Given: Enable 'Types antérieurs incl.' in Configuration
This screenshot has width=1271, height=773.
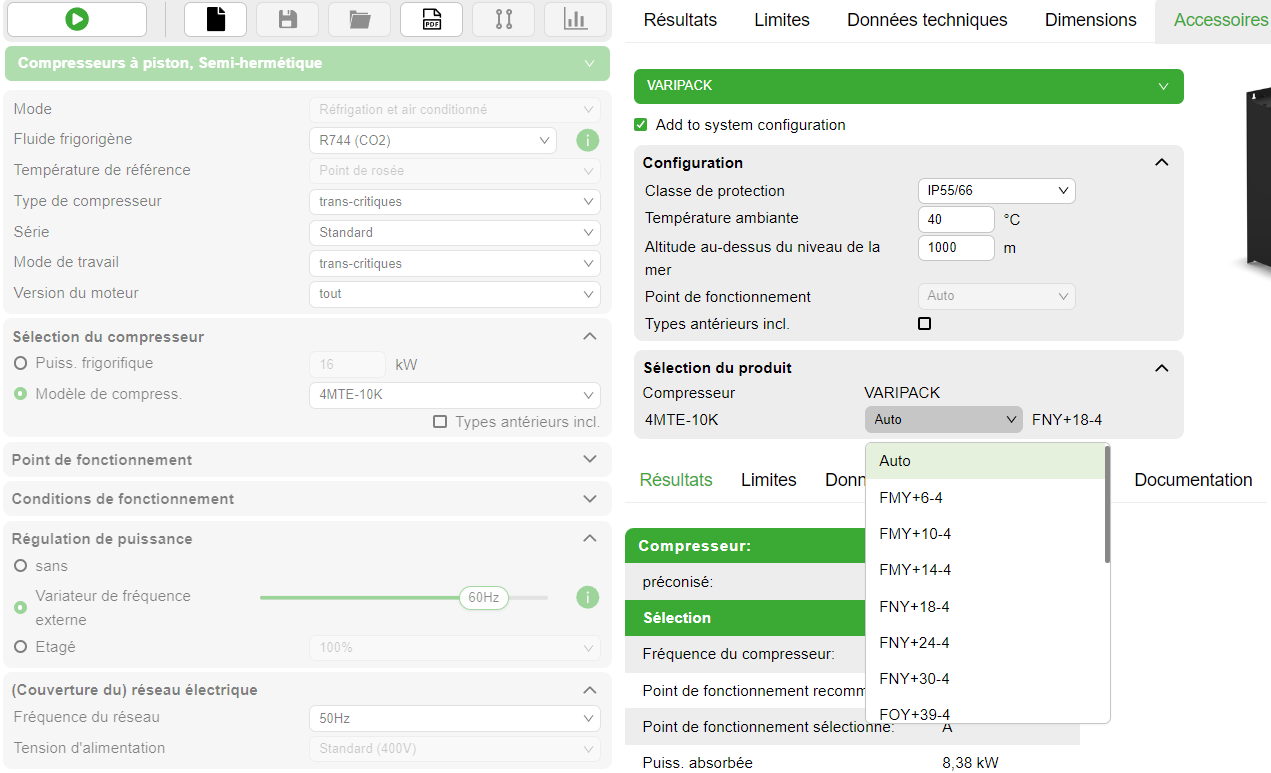Looking at the screenshot, I should pyautogui.click(x=924, y=323).
